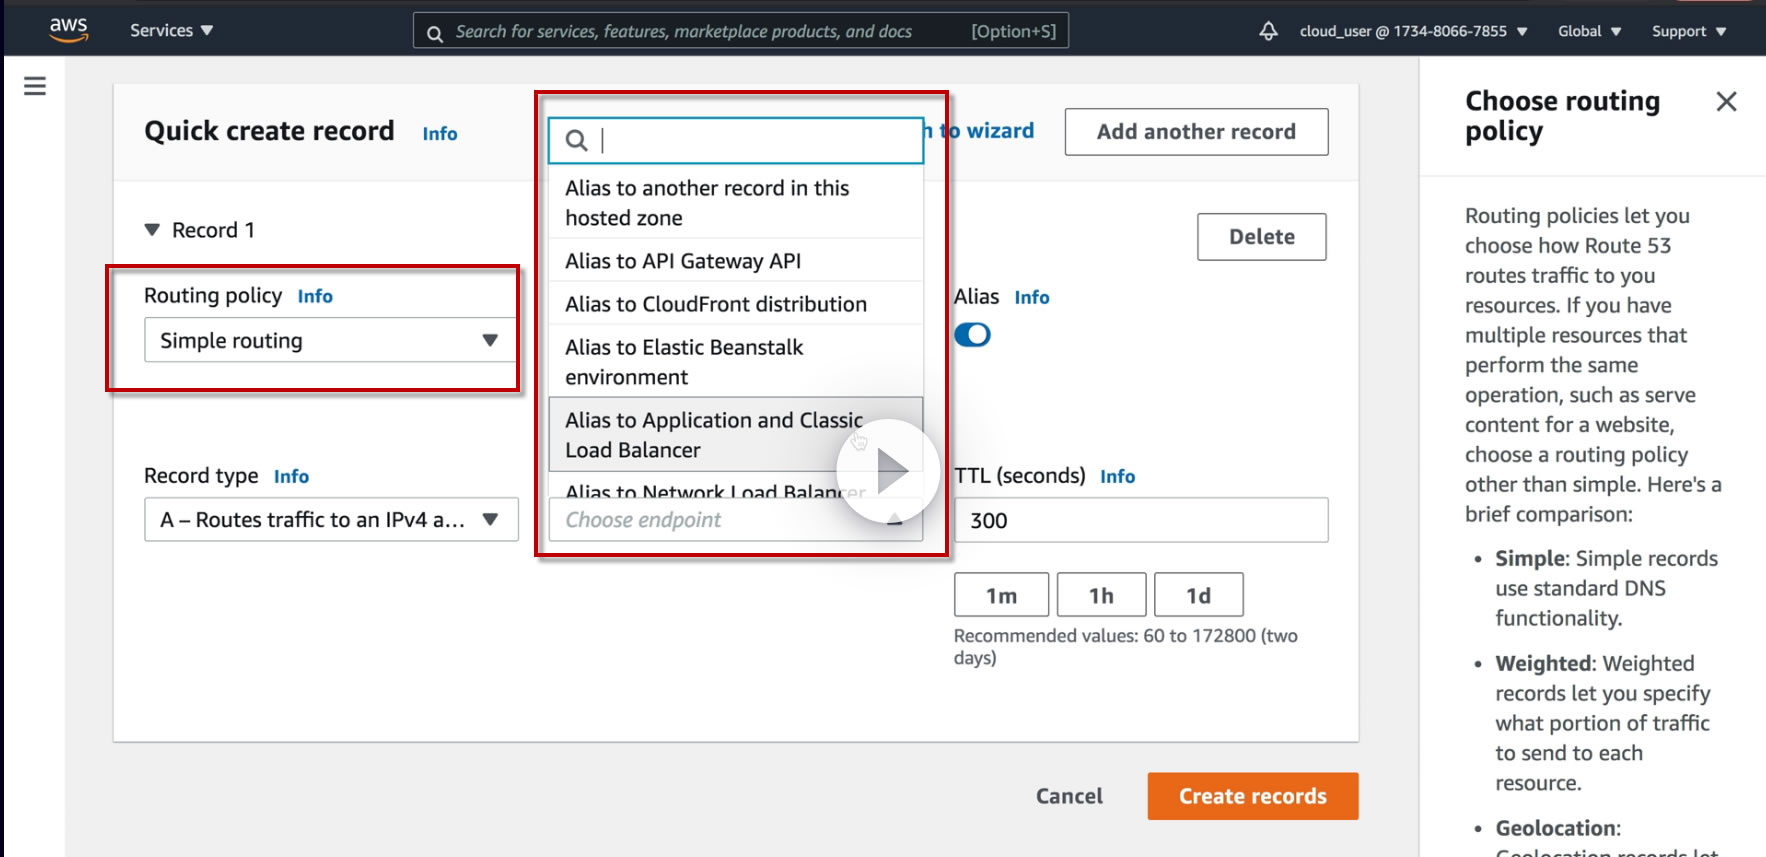
Task: Open the hamburger navigation menu
Action: coord(35,86)
